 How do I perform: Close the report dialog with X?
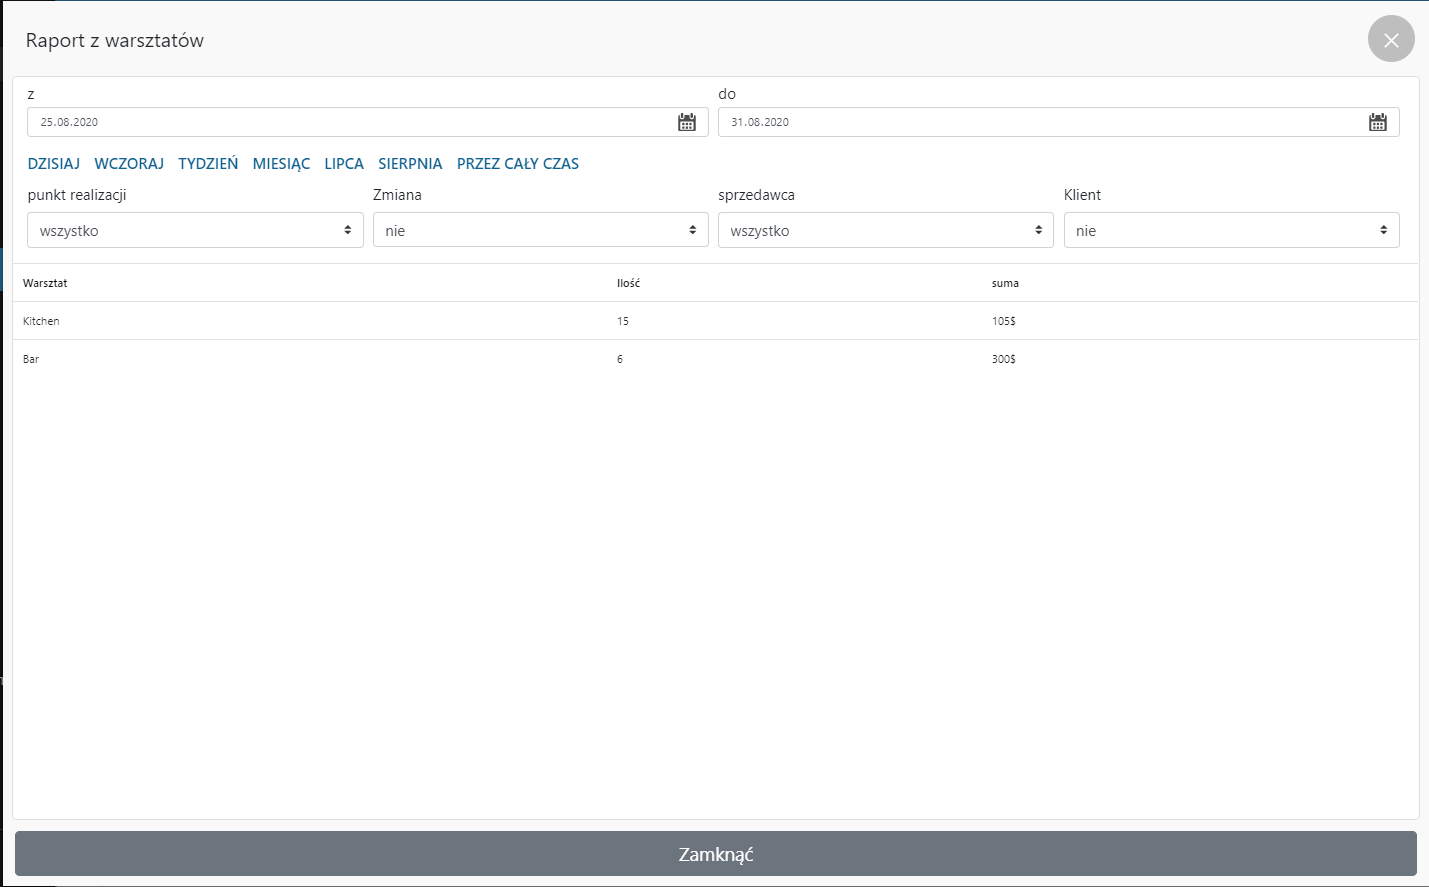coord(1391,39)
